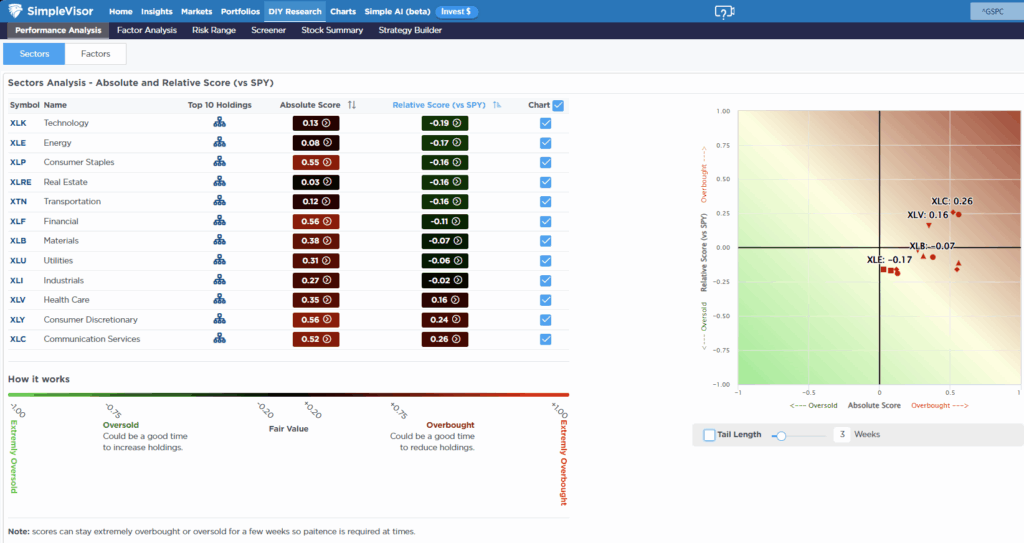
Task: Expand XLY relative score 0.24 badge
Action: [x=445, y=320]
